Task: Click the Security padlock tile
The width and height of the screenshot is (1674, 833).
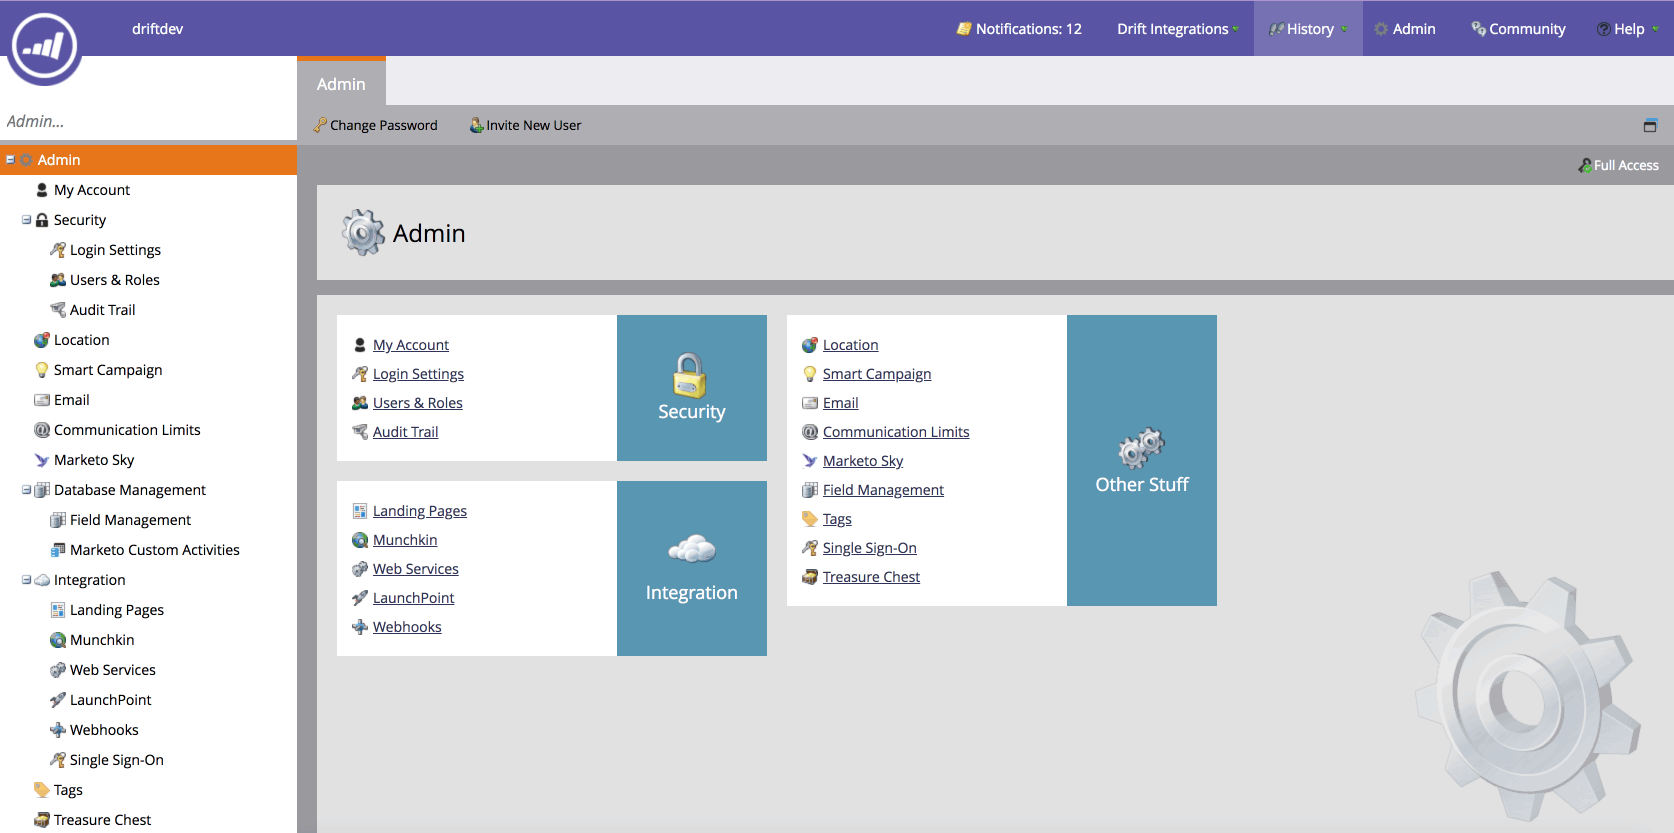Action: [x=692, y=388]
